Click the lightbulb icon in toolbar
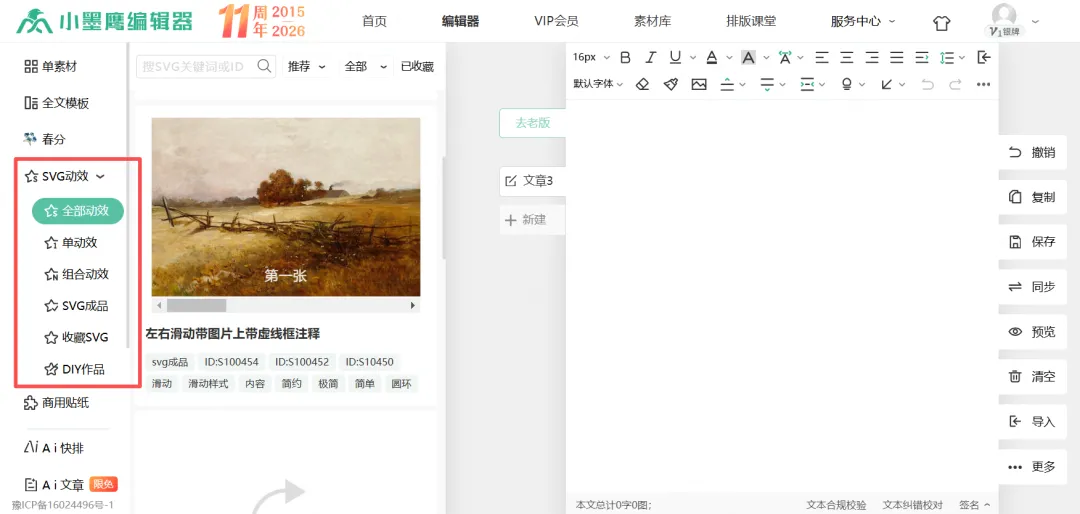 847,84
